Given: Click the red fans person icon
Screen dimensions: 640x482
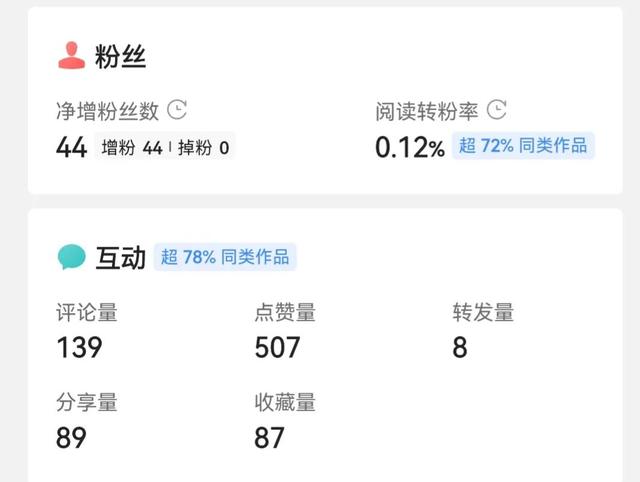Looking at the screenshot, I should click(x=71, y=57).
